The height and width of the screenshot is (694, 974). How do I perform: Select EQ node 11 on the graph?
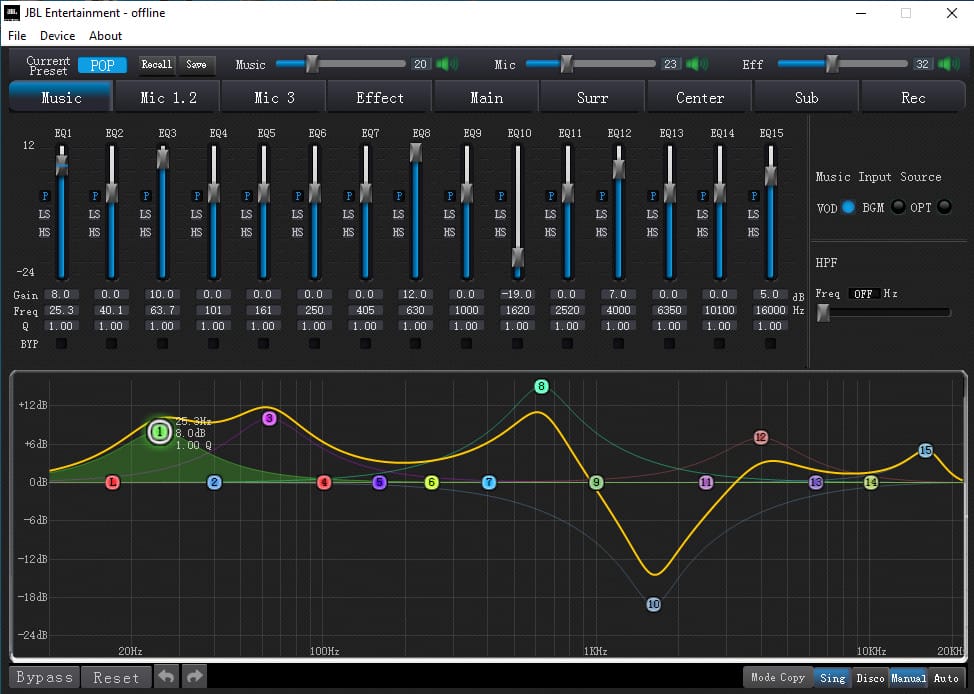[x=706, y=482]
